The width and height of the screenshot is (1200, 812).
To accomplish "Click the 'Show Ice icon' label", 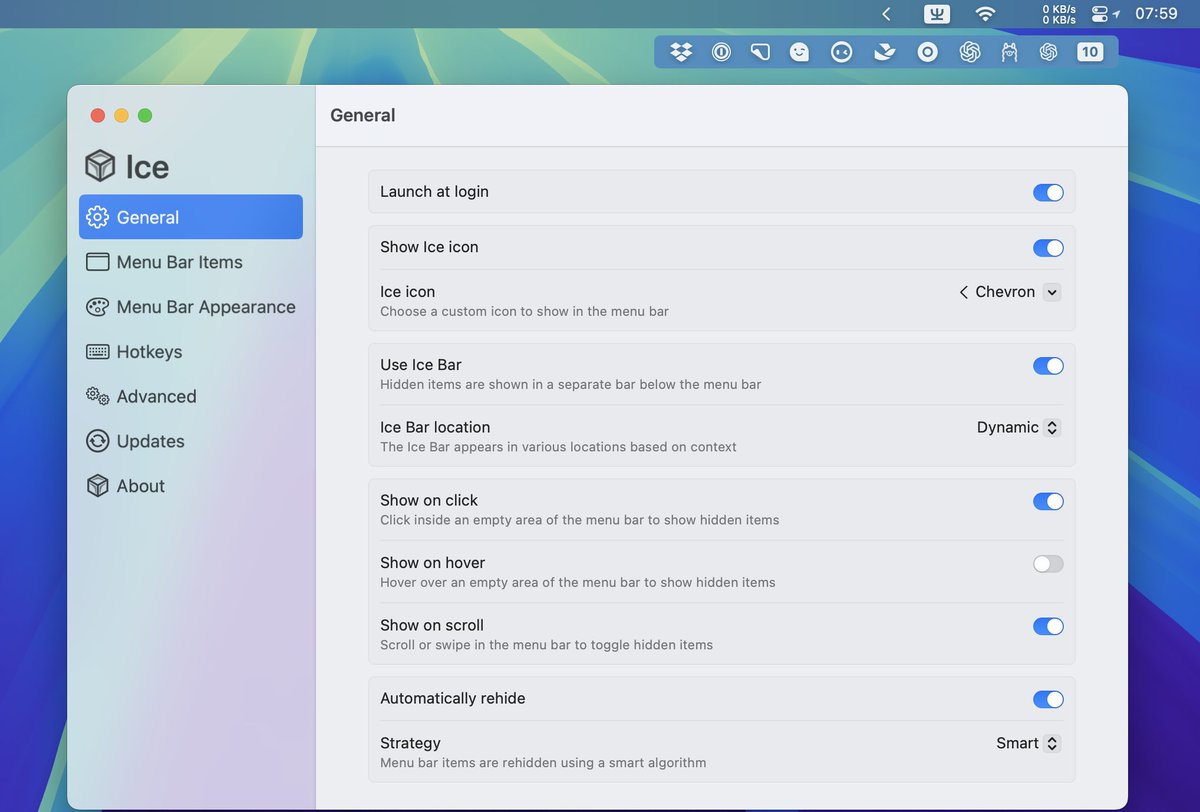I will 429,247.
